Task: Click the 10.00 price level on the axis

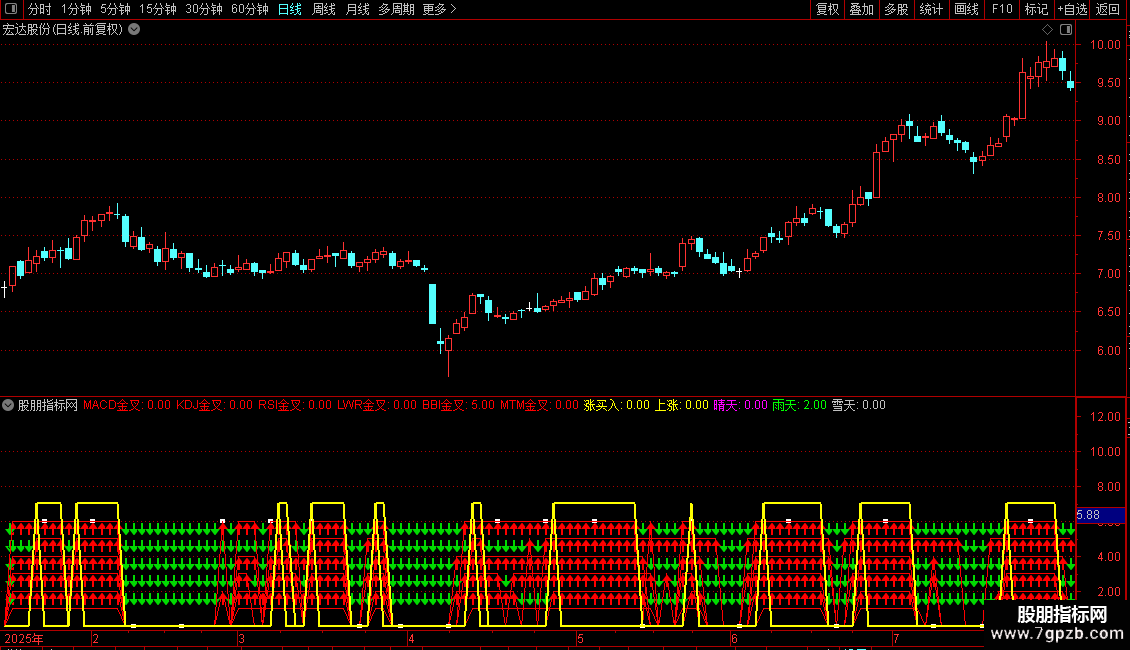Action: (x=1105, y=45)
